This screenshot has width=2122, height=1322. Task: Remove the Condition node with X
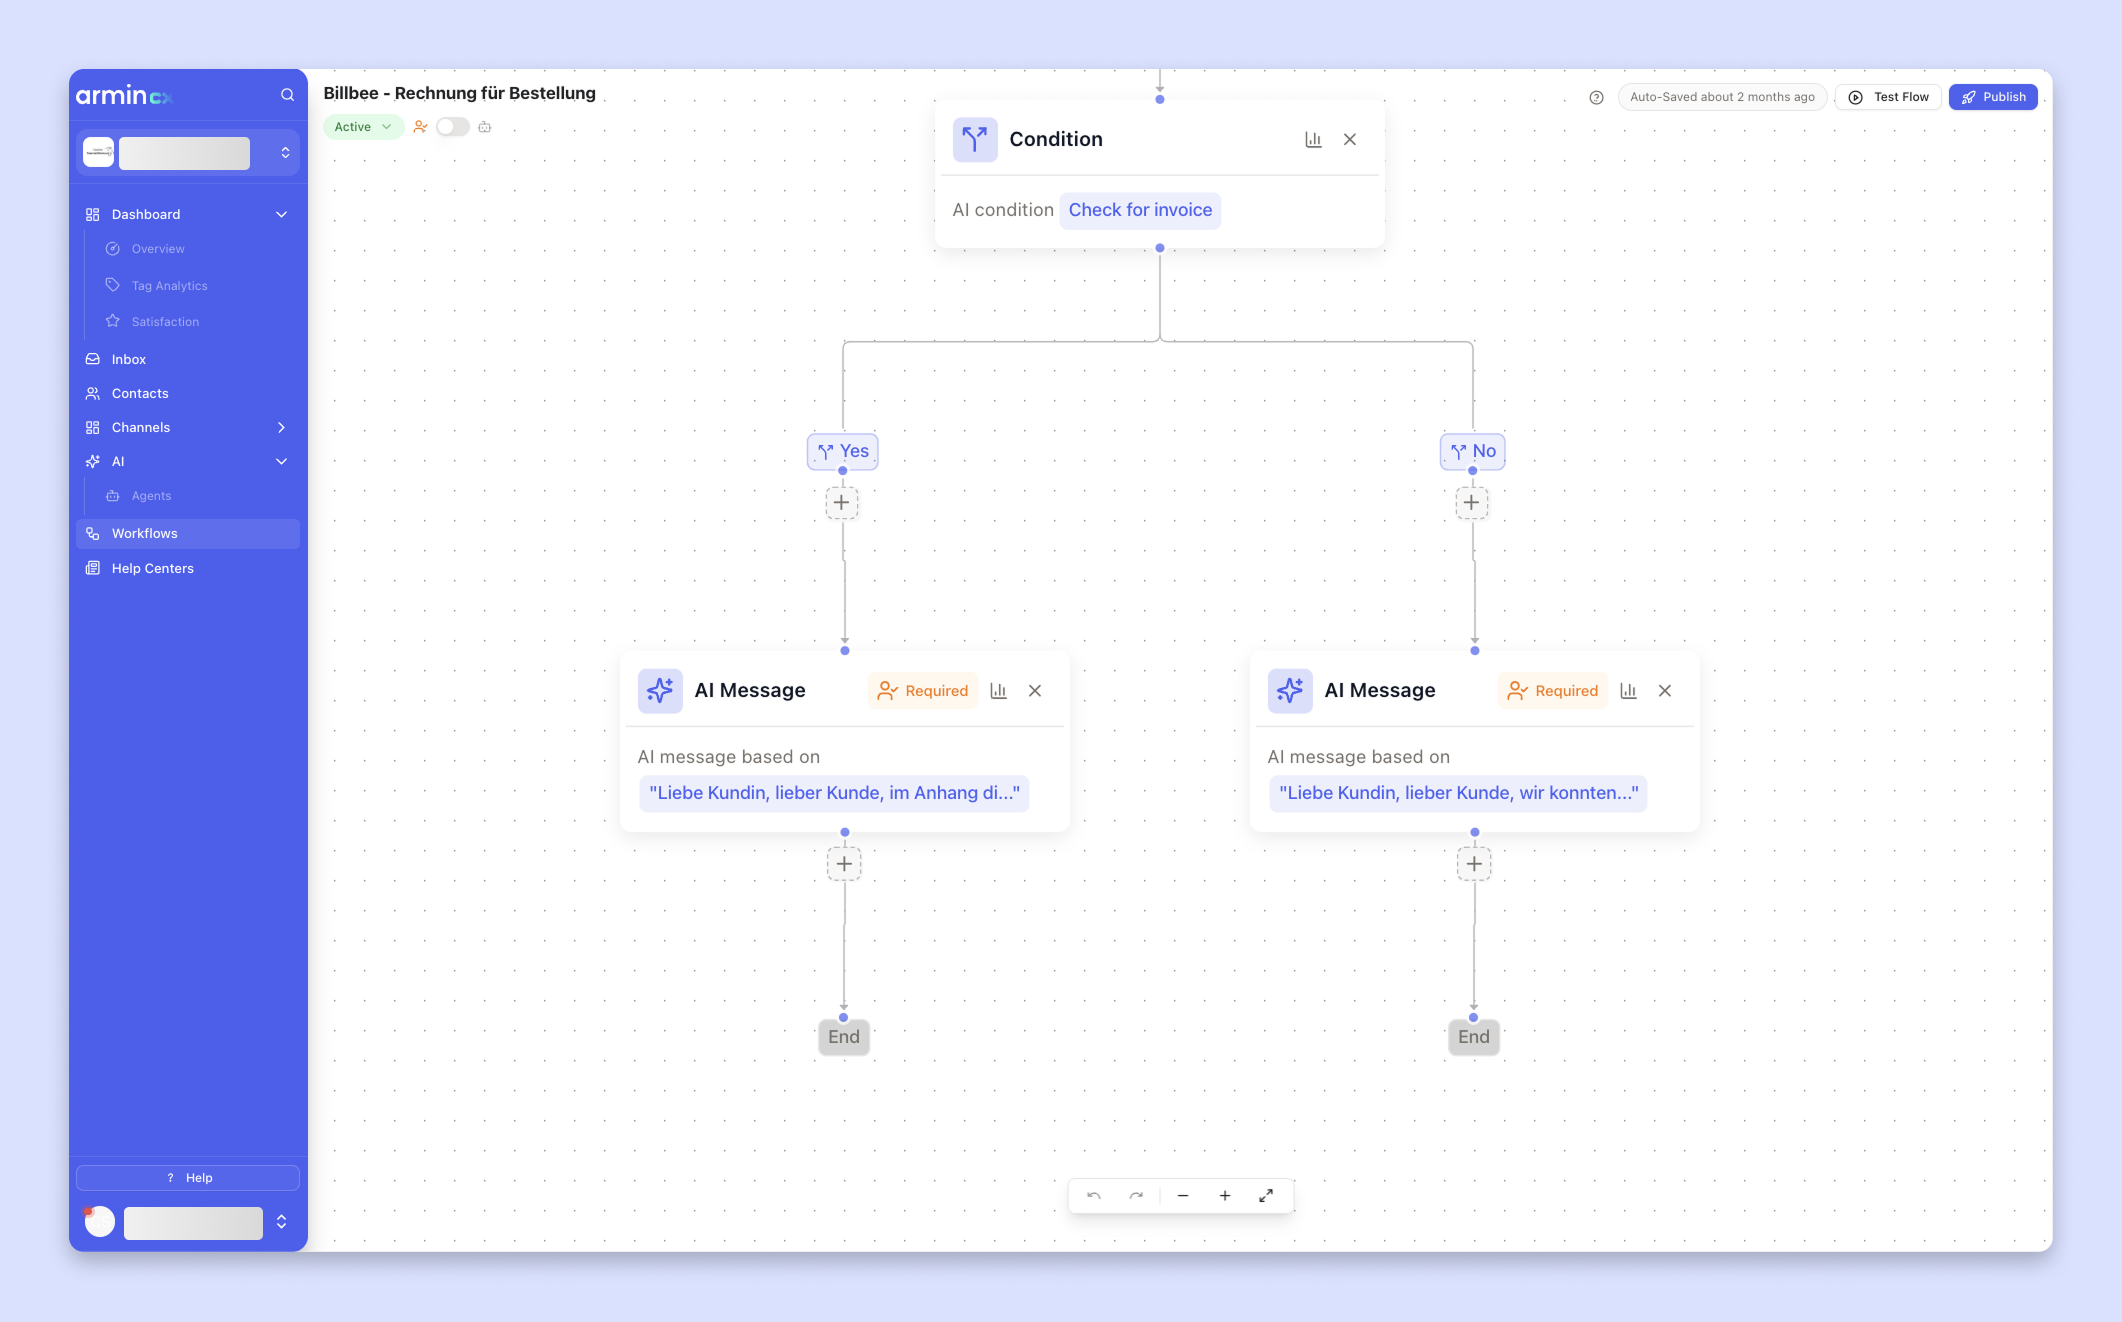point(1350,140)
